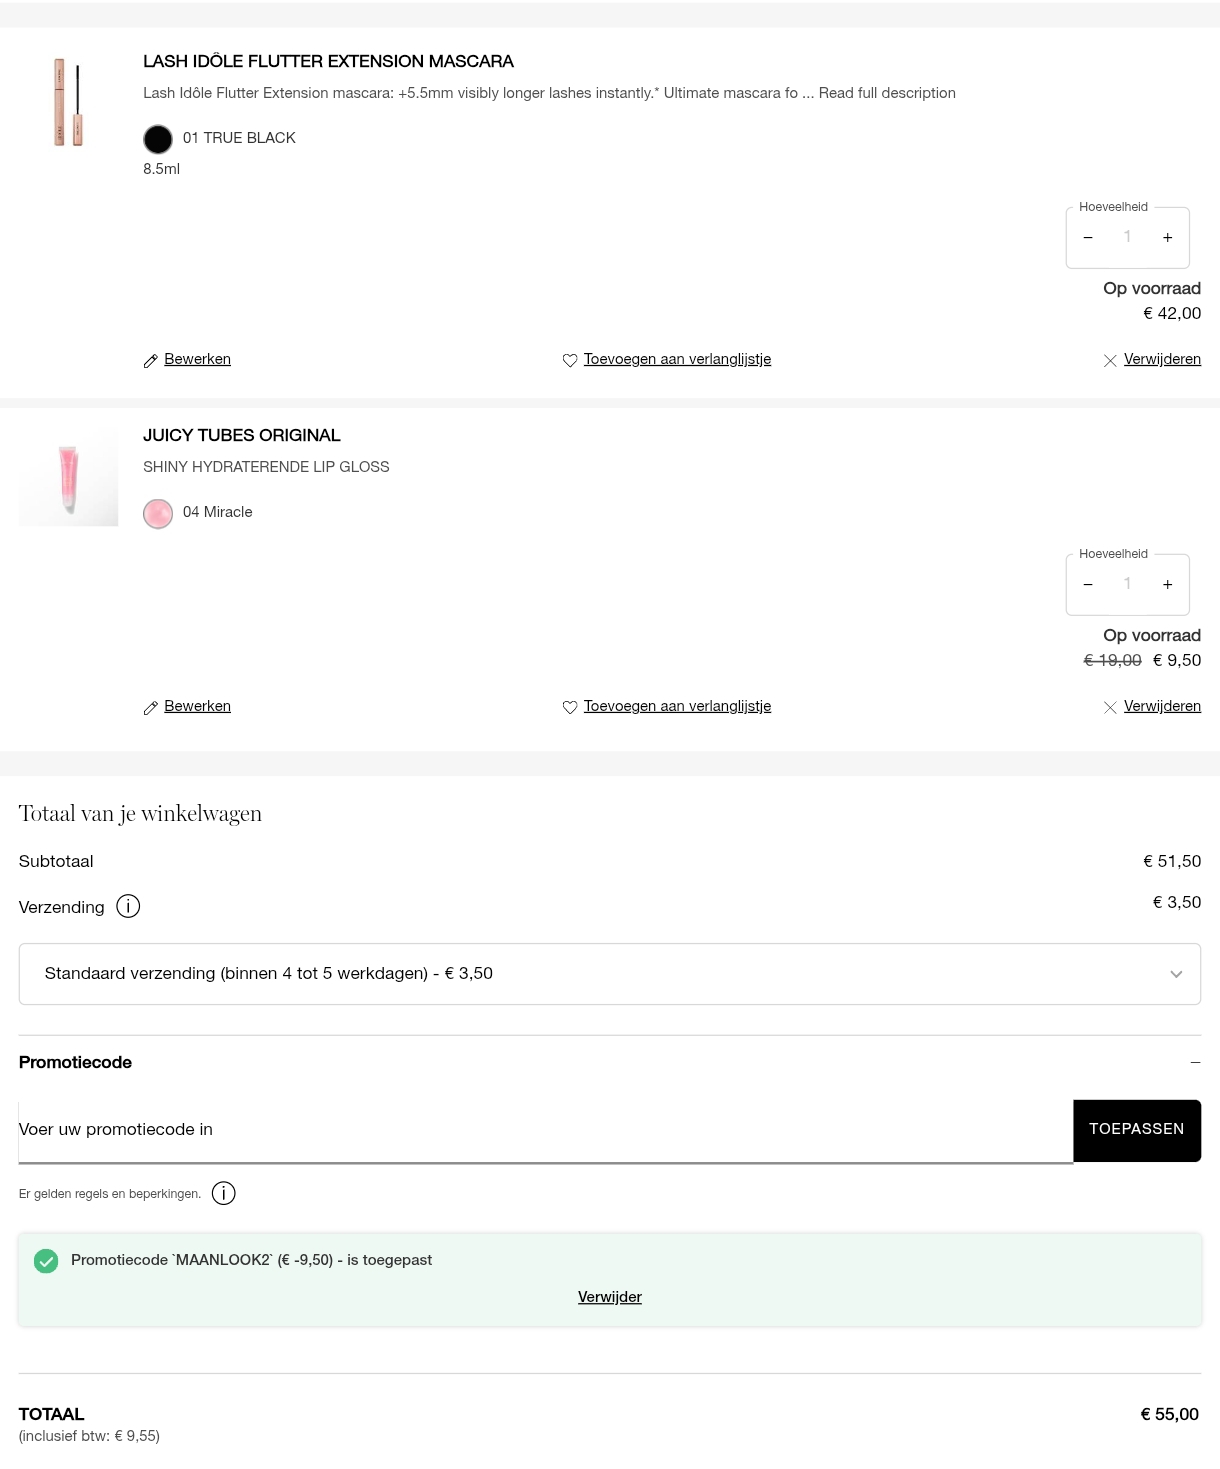1220x1469 pixels.
Task: Click the shipping info icon next to Verzending
Action: coord(128,906)
